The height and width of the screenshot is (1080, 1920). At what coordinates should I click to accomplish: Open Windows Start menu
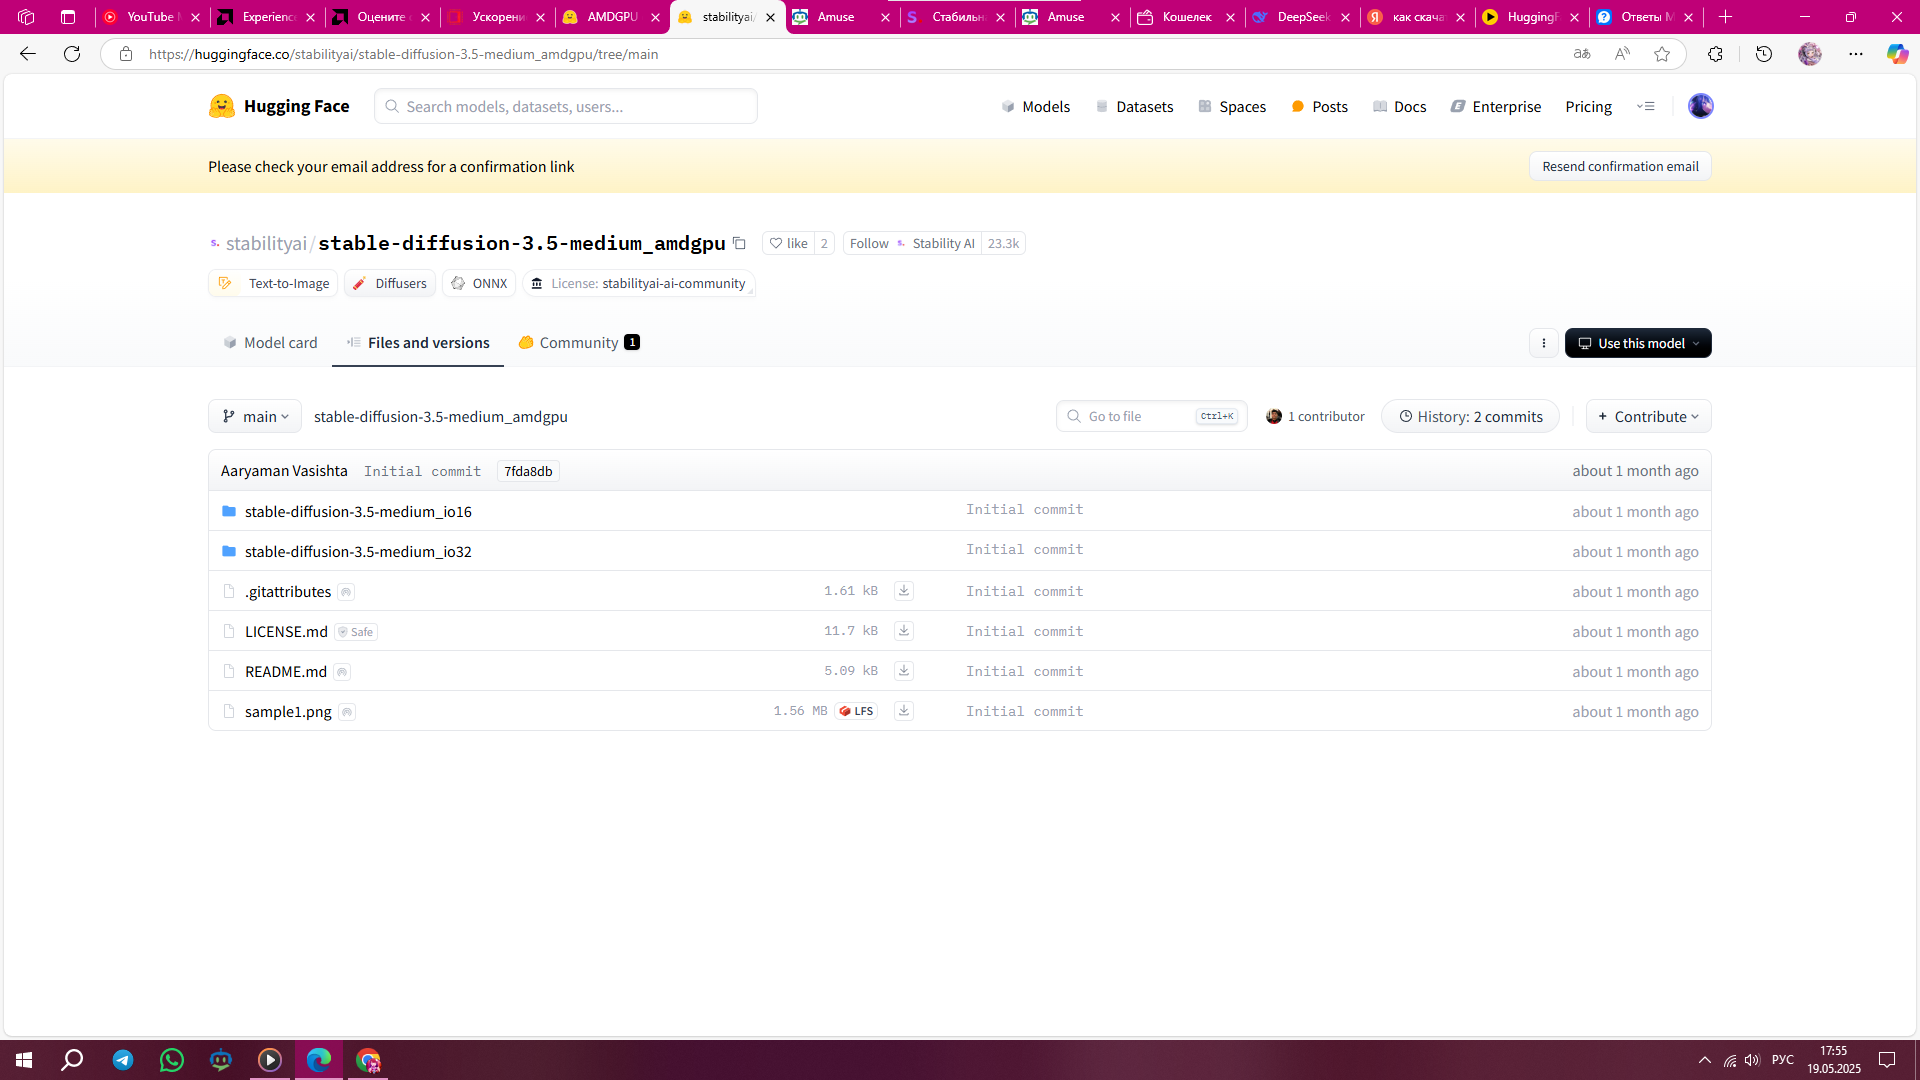(24, 1060)
